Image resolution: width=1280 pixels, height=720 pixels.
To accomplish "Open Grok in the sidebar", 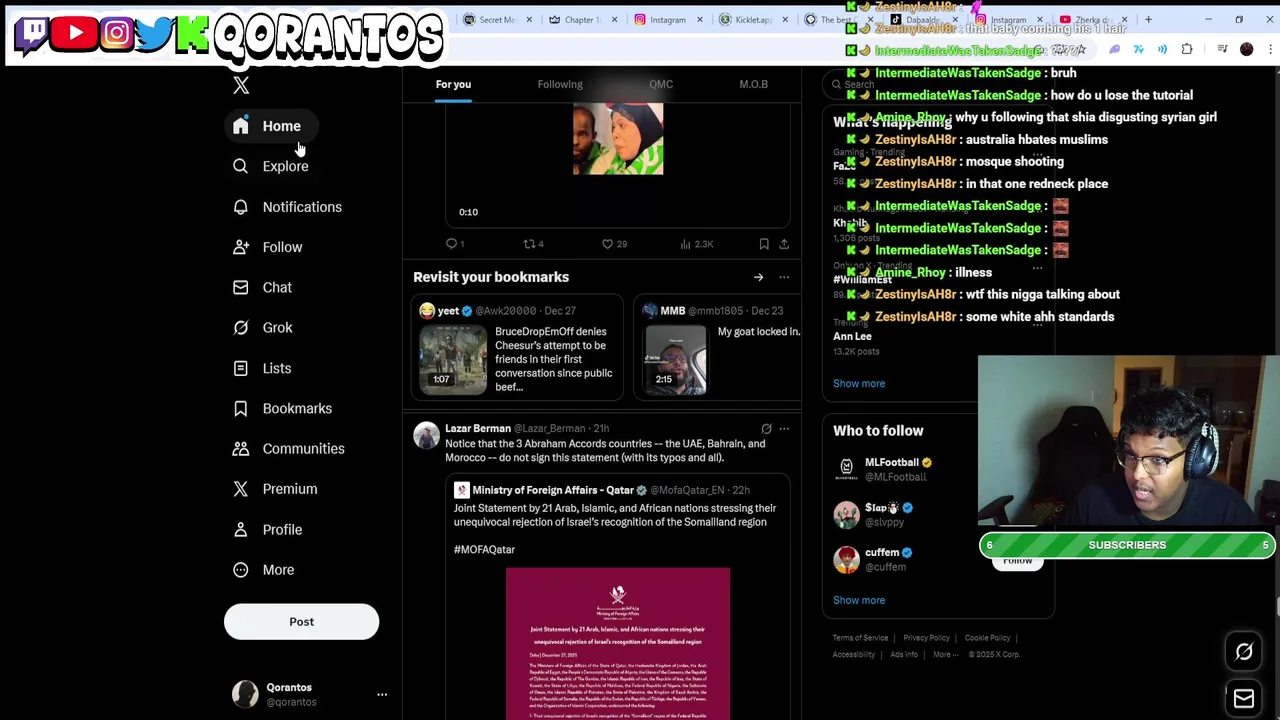I will [x=262, y=327].
